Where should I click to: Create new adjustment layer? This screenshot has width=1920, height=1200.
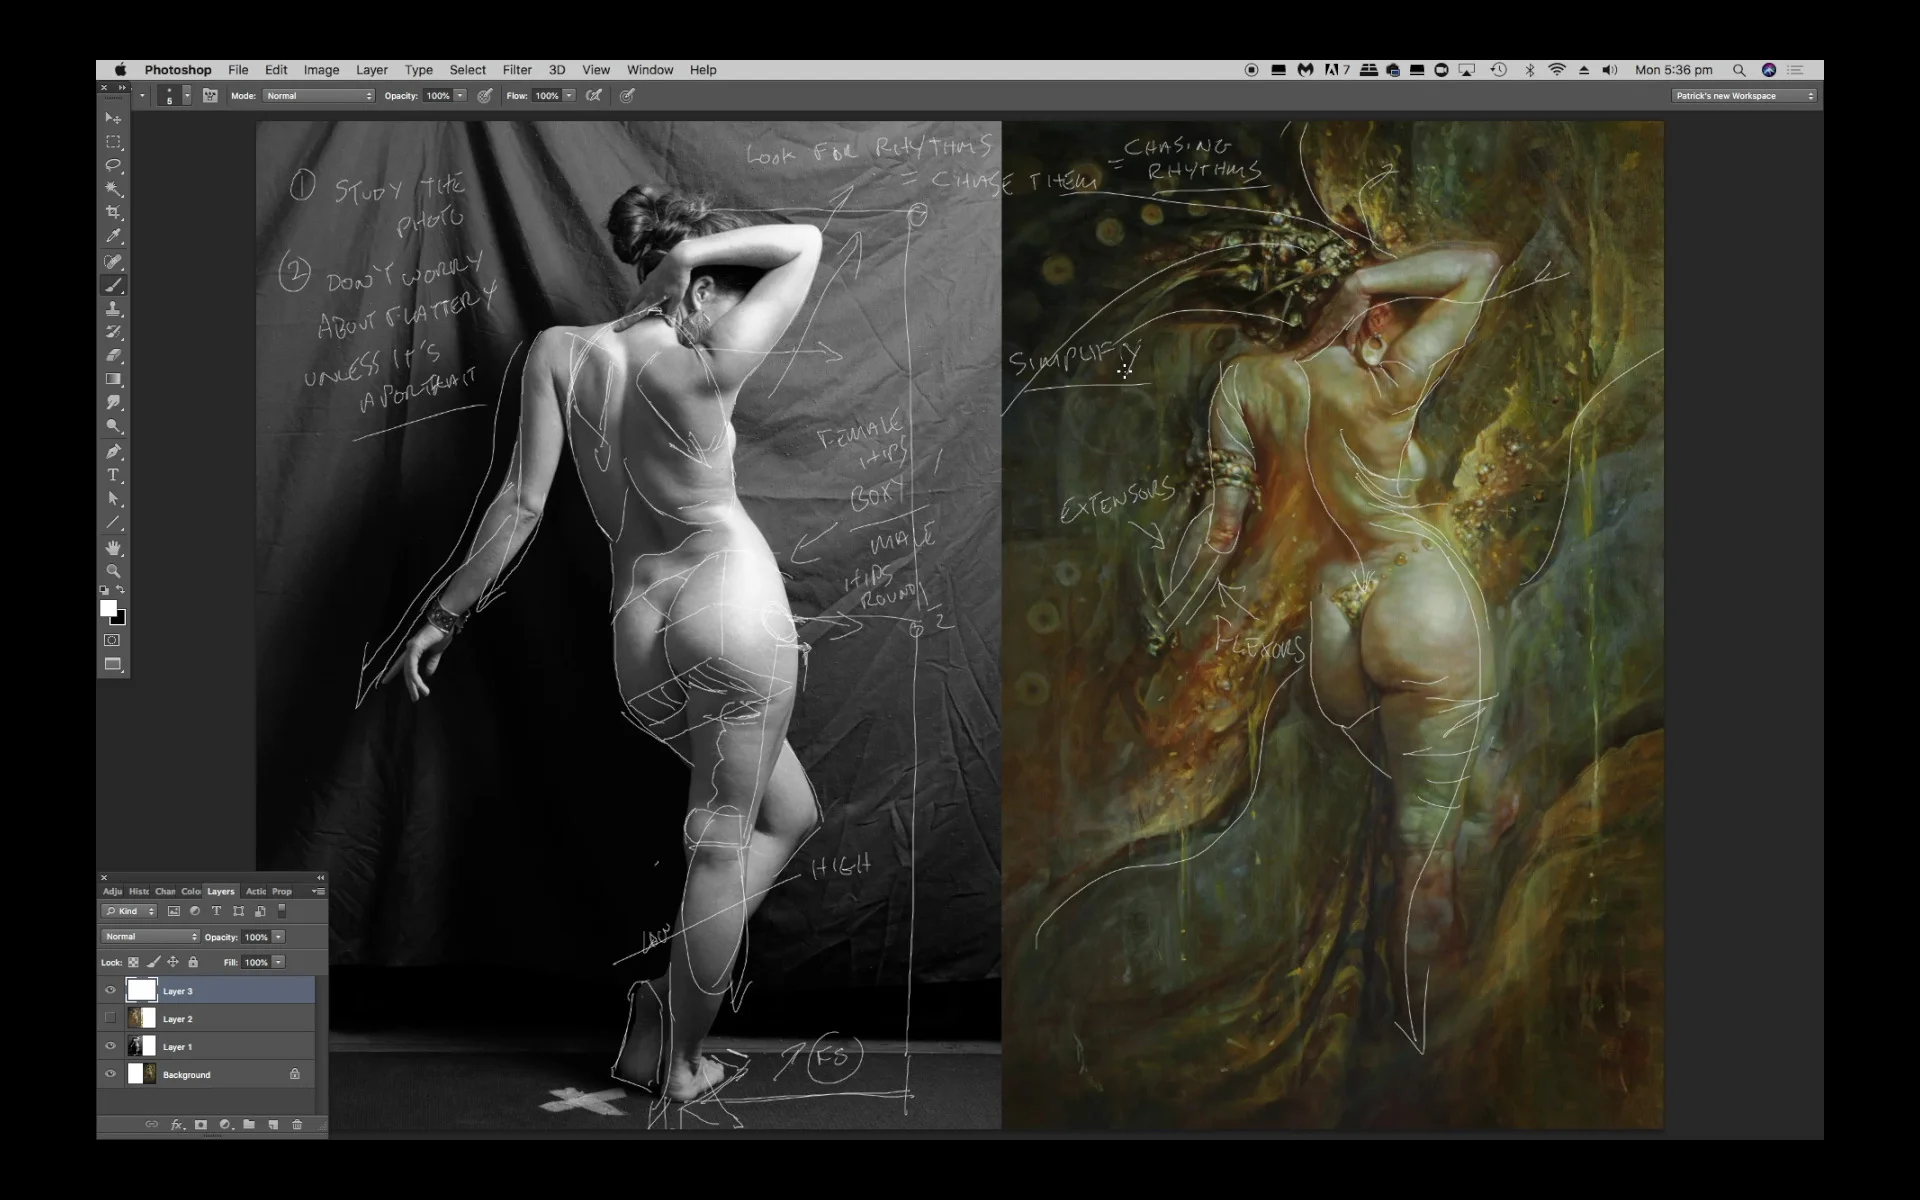(x=225, y=1124)
